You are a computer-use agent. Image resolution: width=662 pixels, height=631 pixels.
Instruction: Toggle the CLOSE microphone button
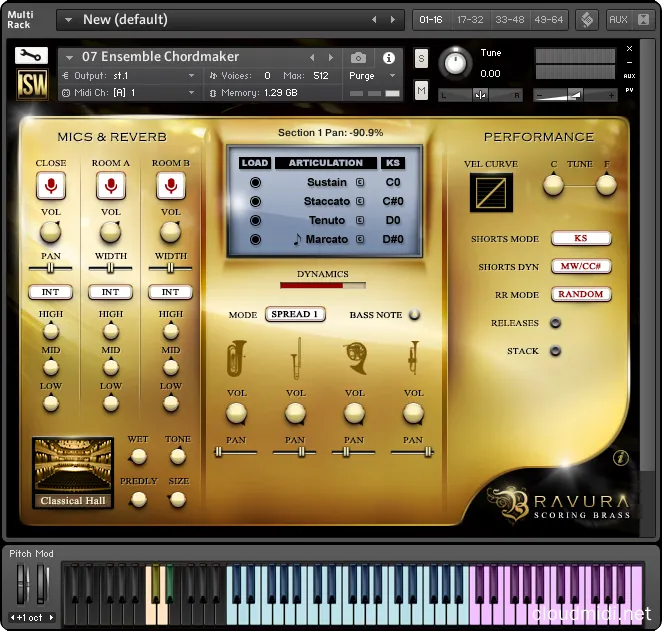(51, 185)
